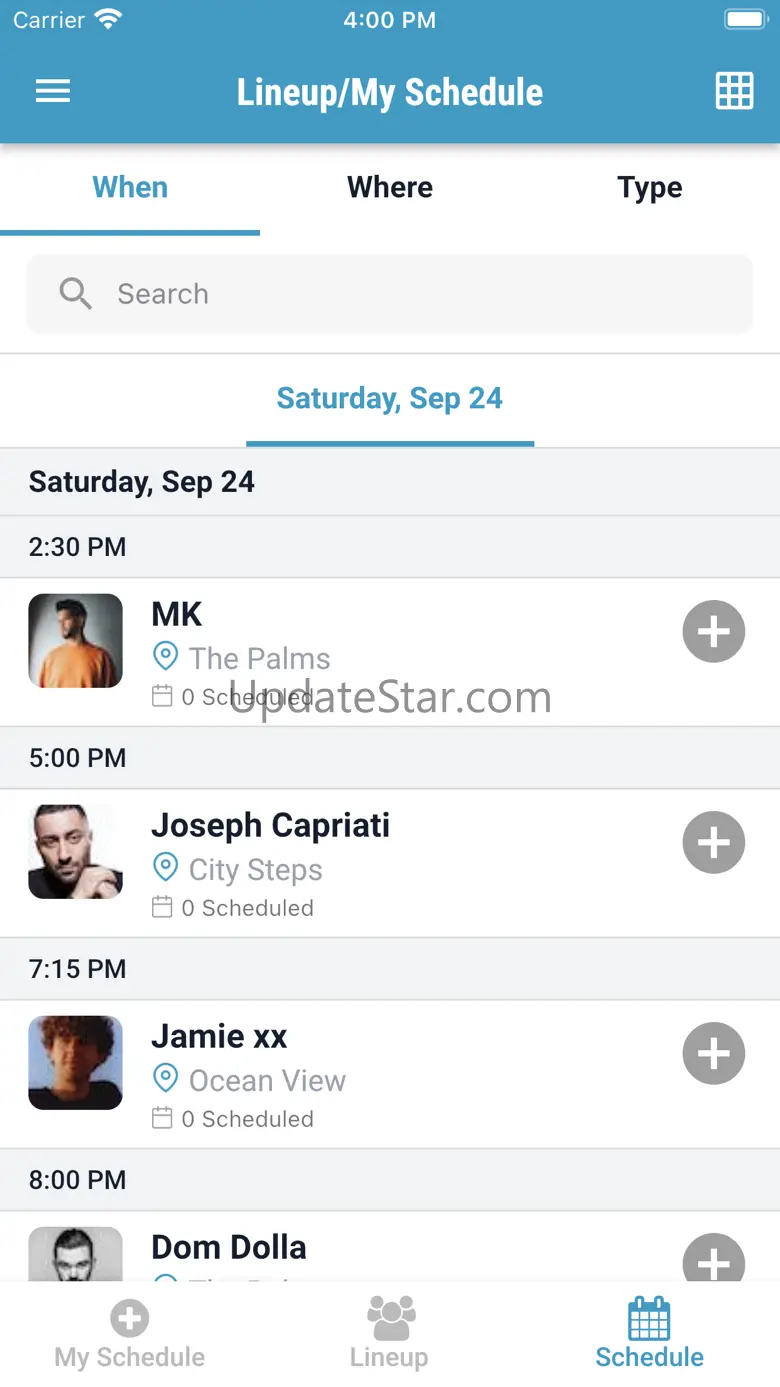Switch to grid view icon

pyautogui.click(x=734, y=91)
